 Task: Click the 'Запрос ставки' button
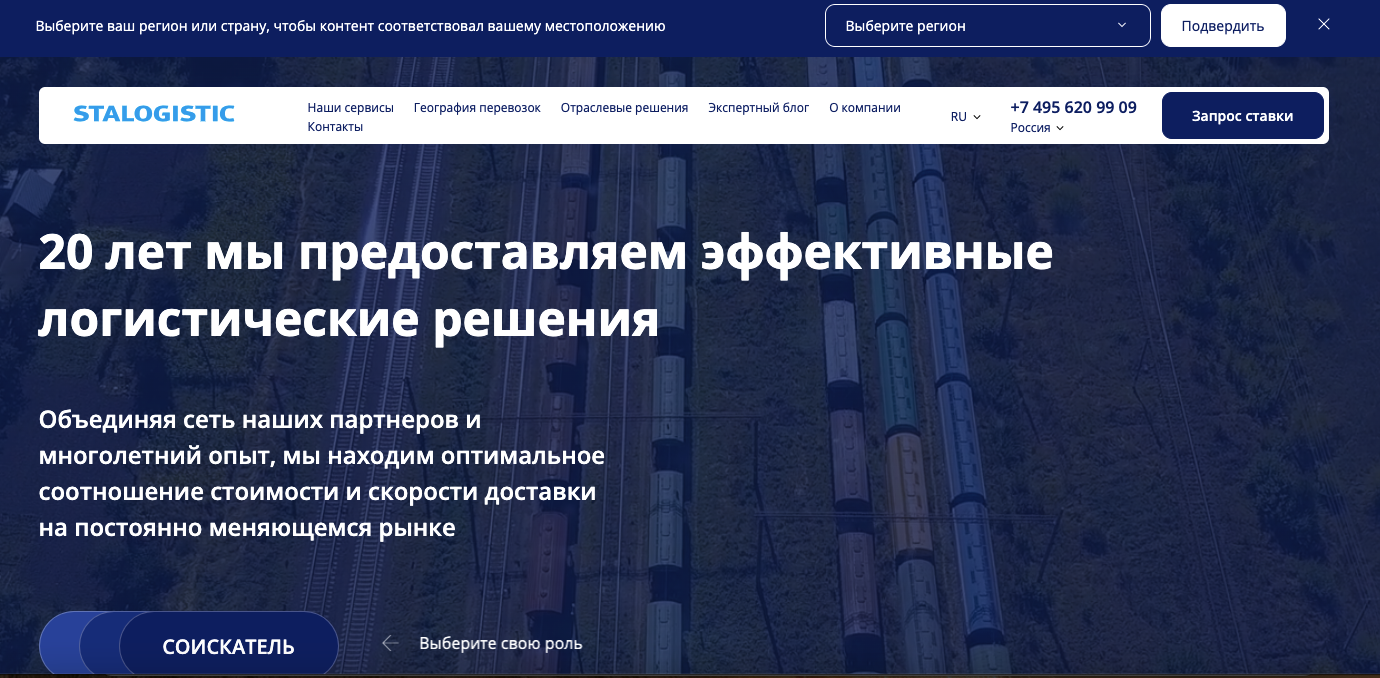1243,116
